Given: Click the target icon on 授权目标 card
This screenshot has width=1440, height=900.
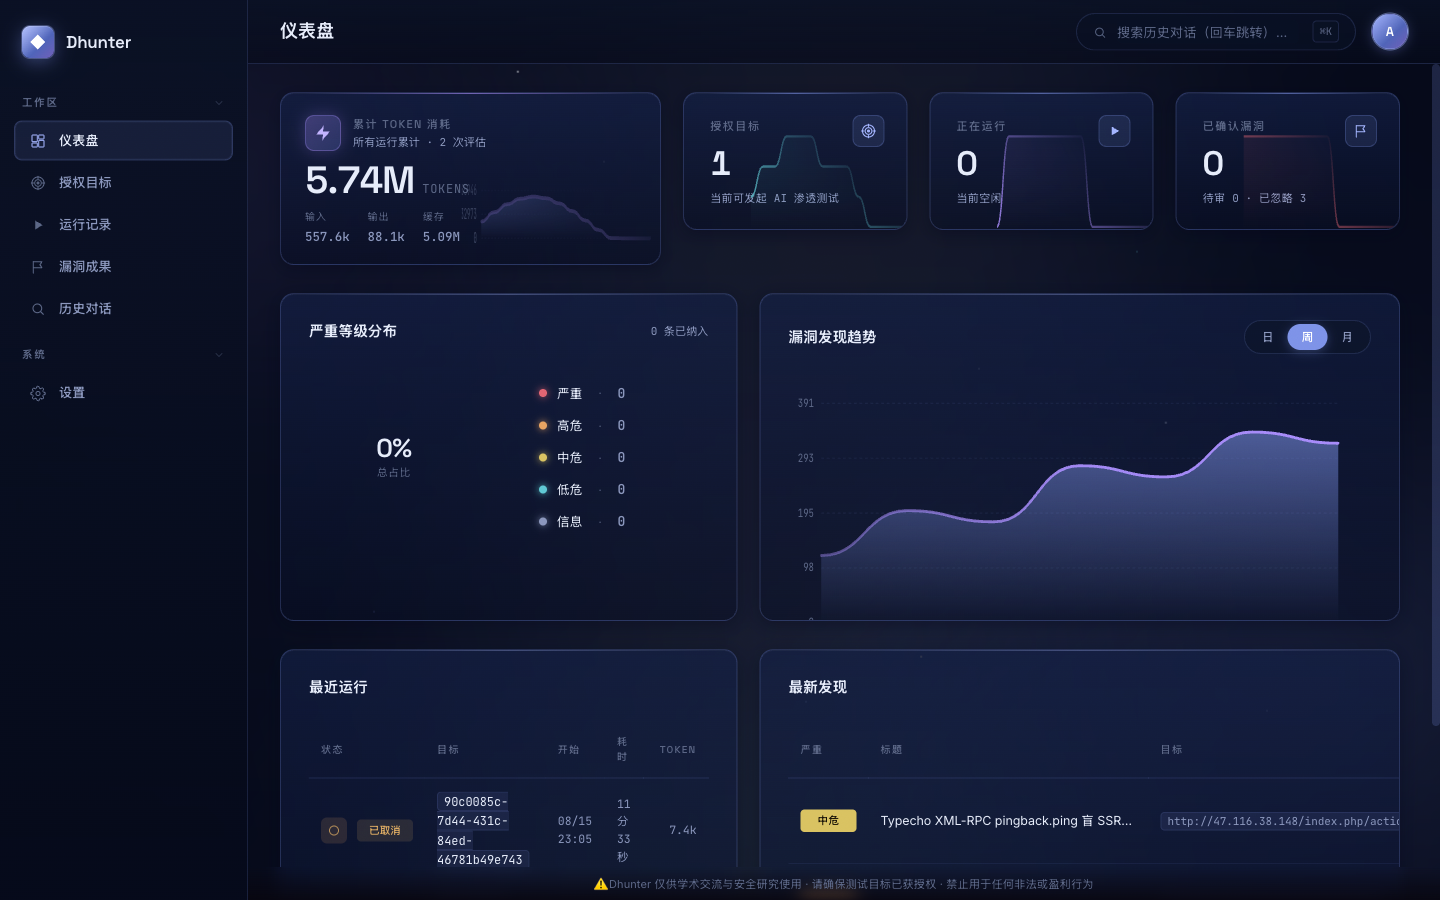Looking at the screenshot, I should 868,131.
